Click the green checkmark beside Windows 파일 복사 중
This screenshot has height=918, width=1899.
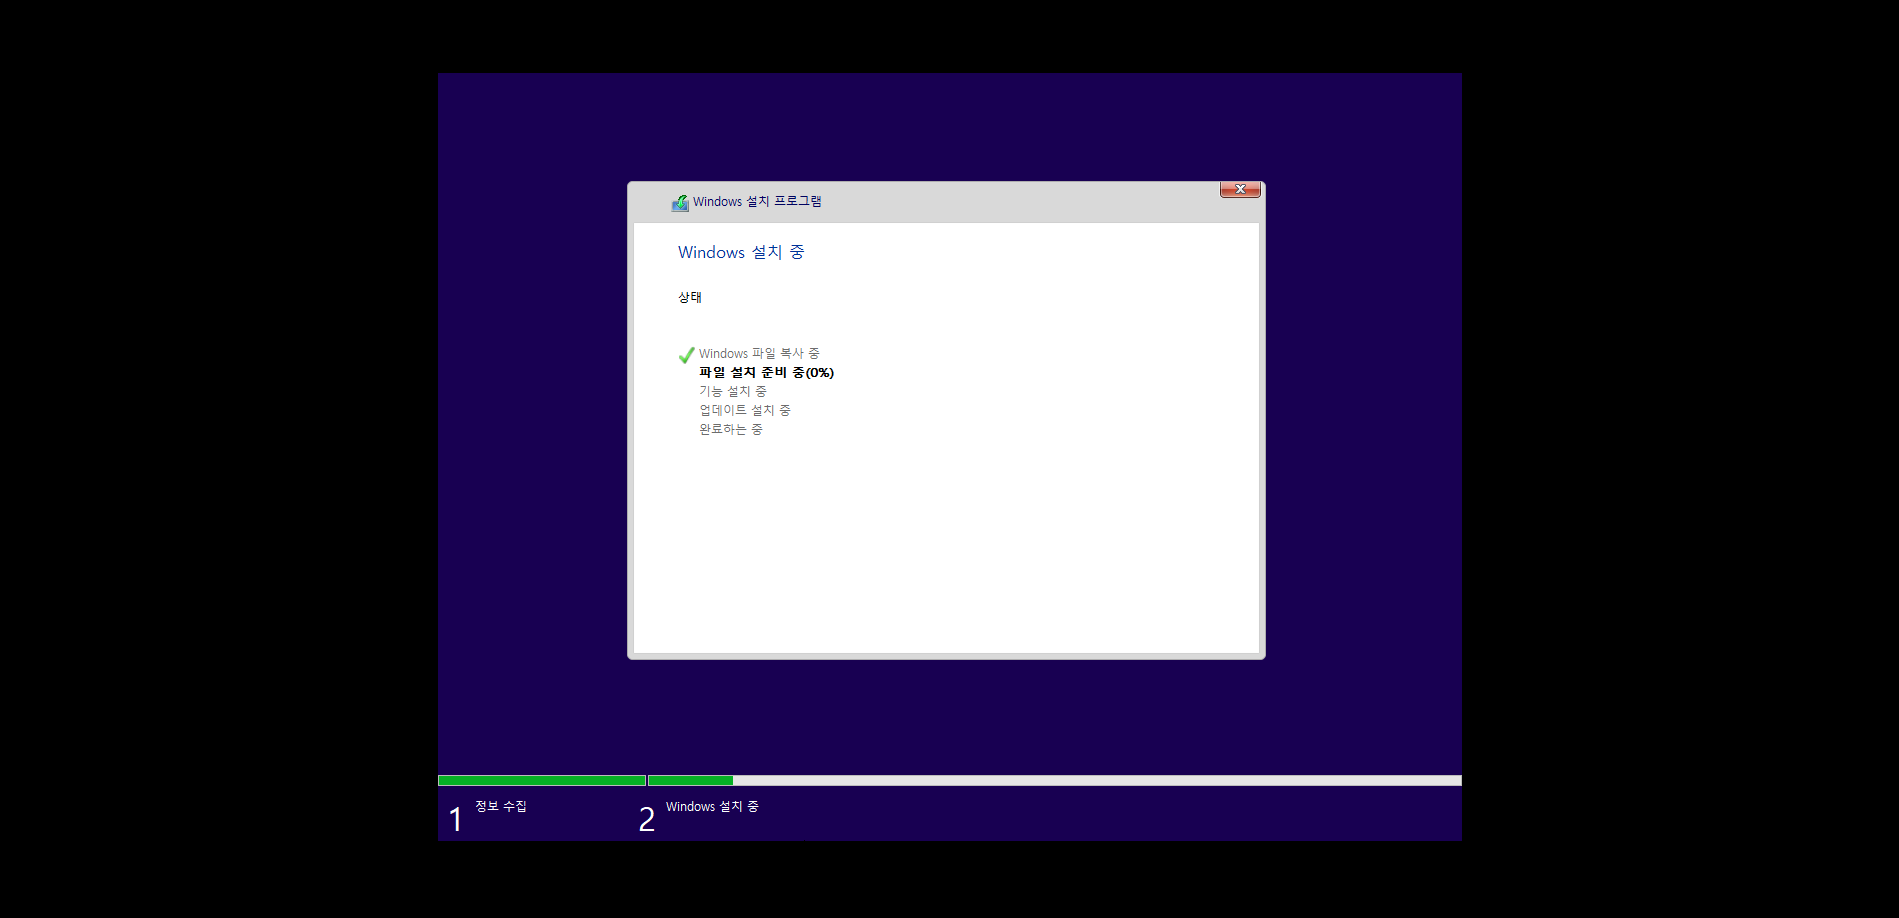point(687,355)
